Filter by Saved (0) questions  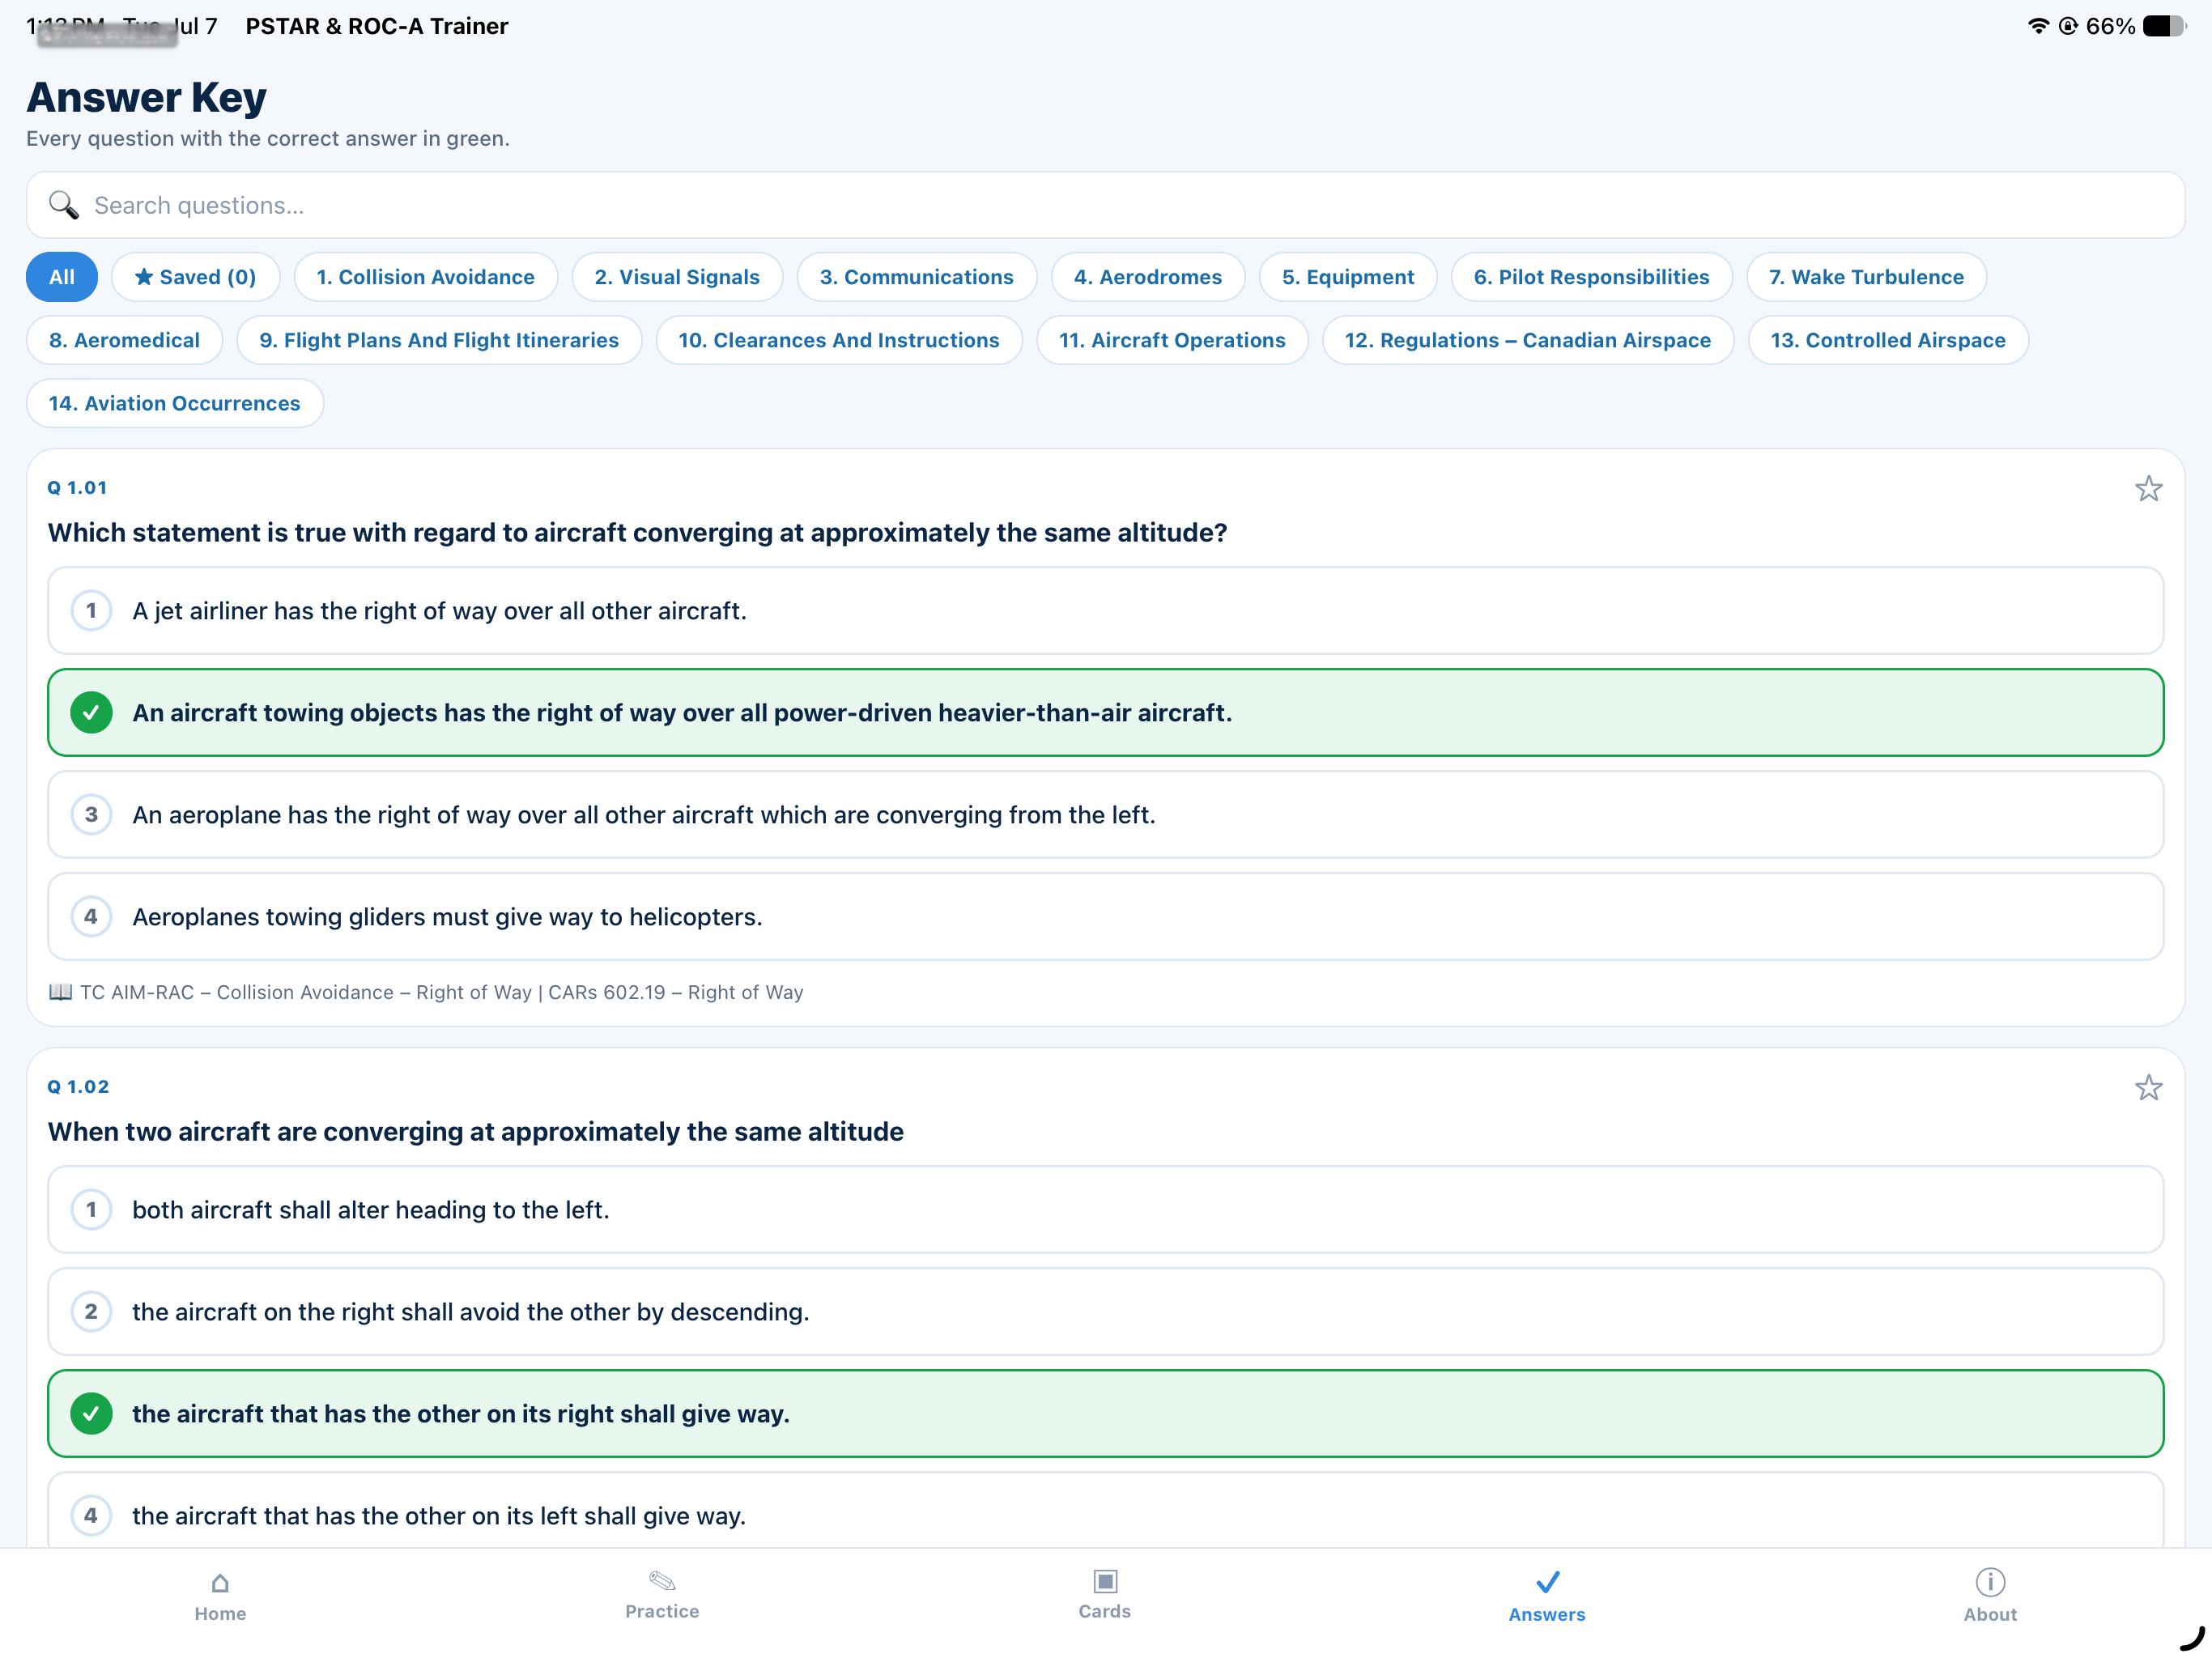(196, 277)
